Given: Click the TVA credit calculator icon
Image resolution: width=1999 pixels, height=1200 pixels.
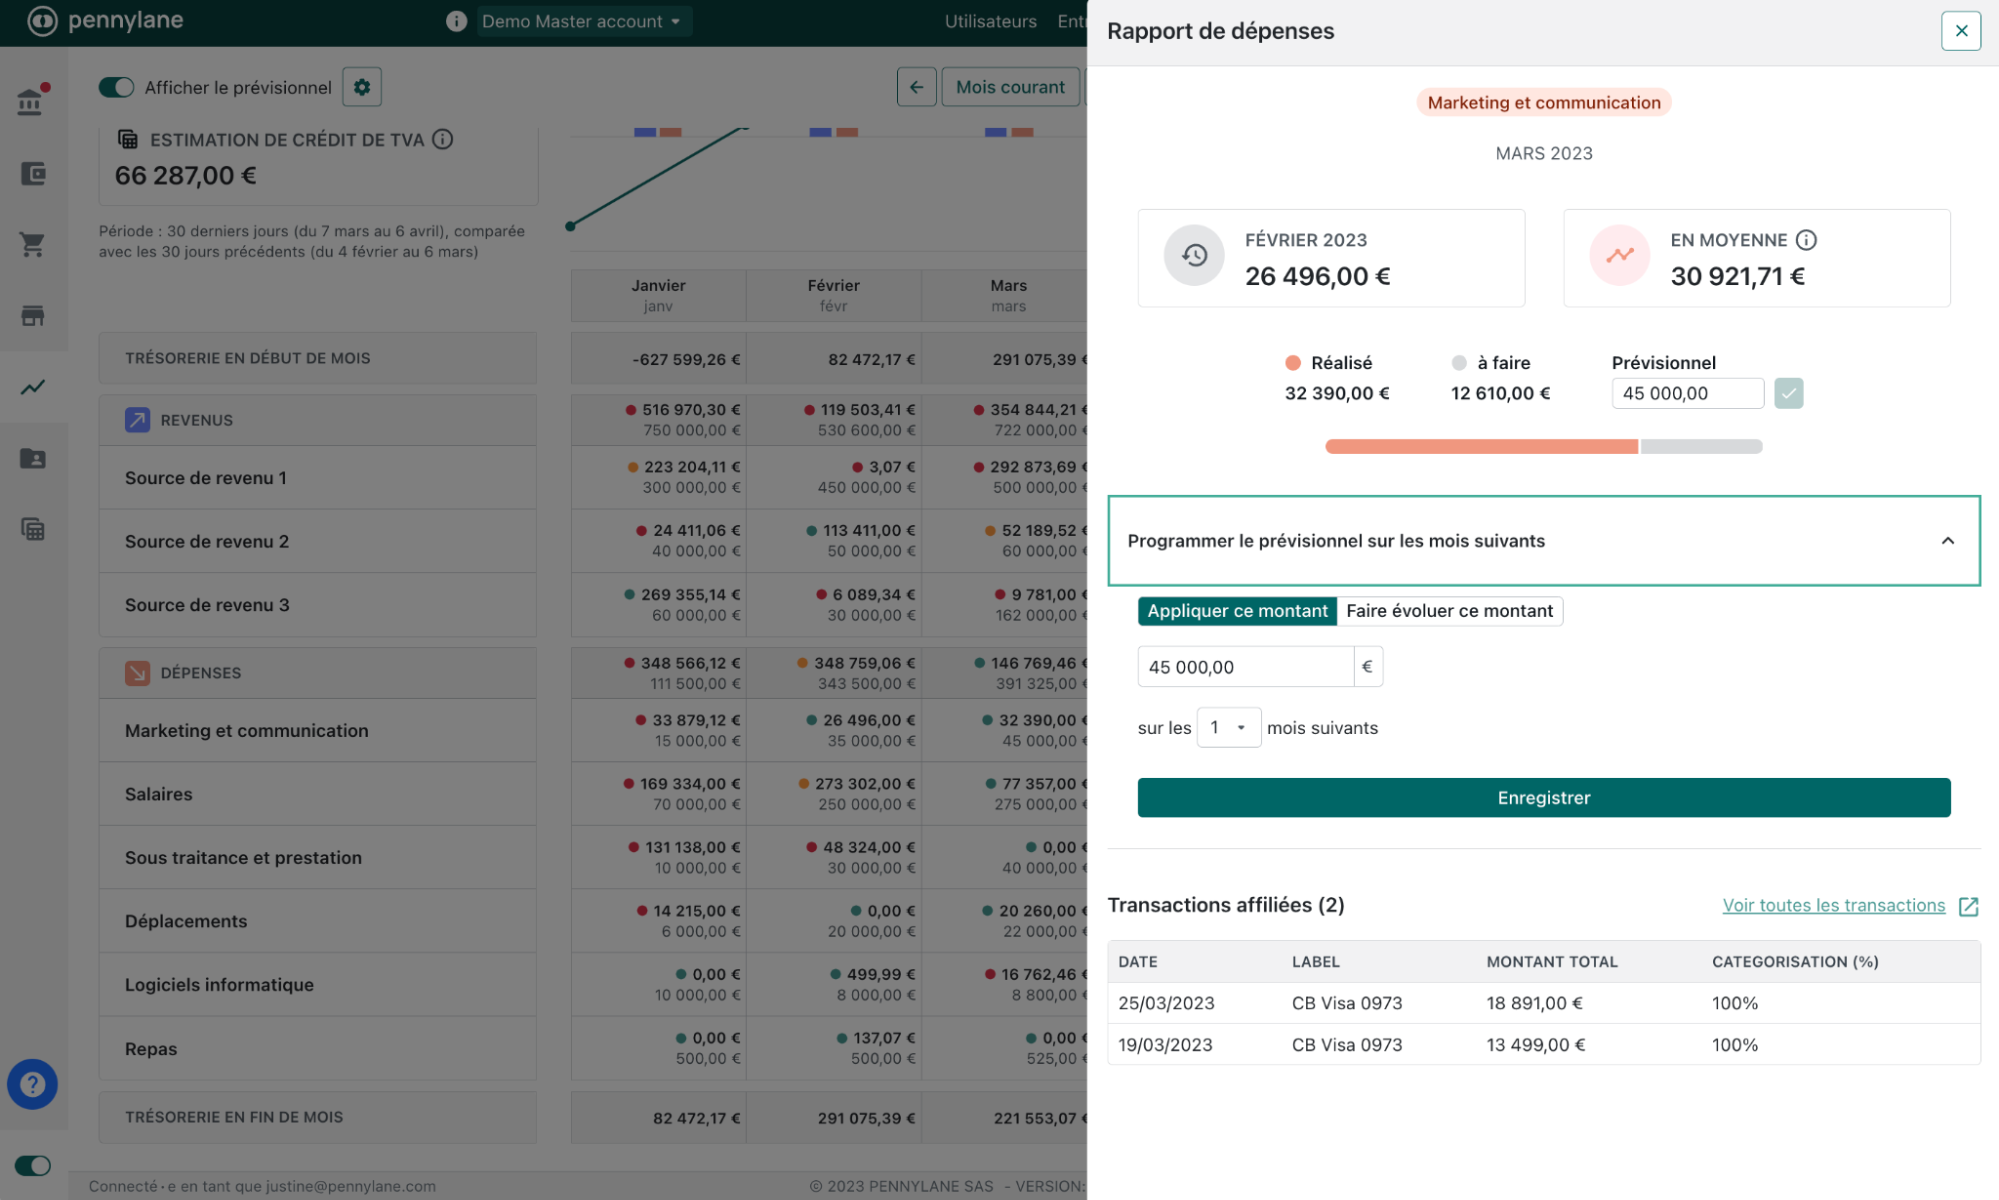Looking at the screenshot, I should 128,139.
